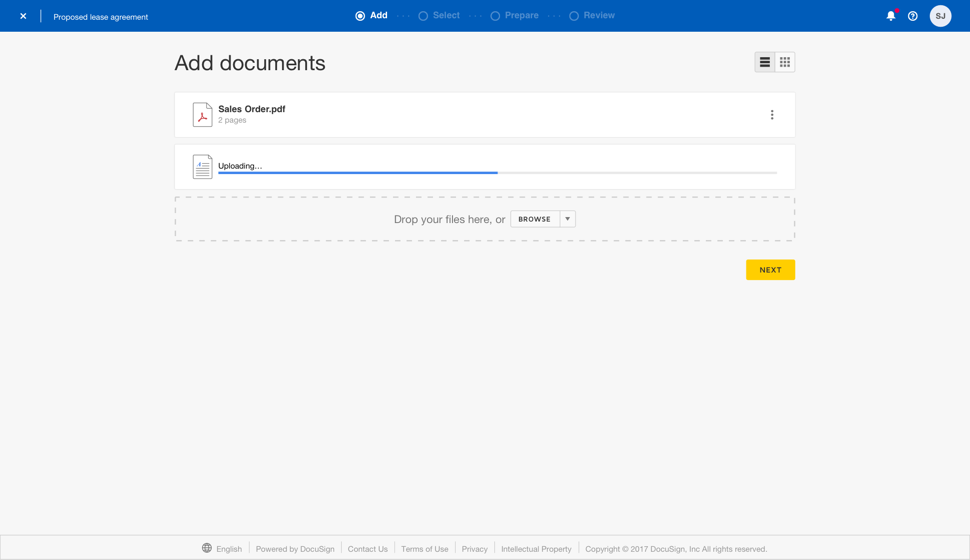Close the envelope with the X icon
Viewport: 970px width, 560px height.
(23, 16)
